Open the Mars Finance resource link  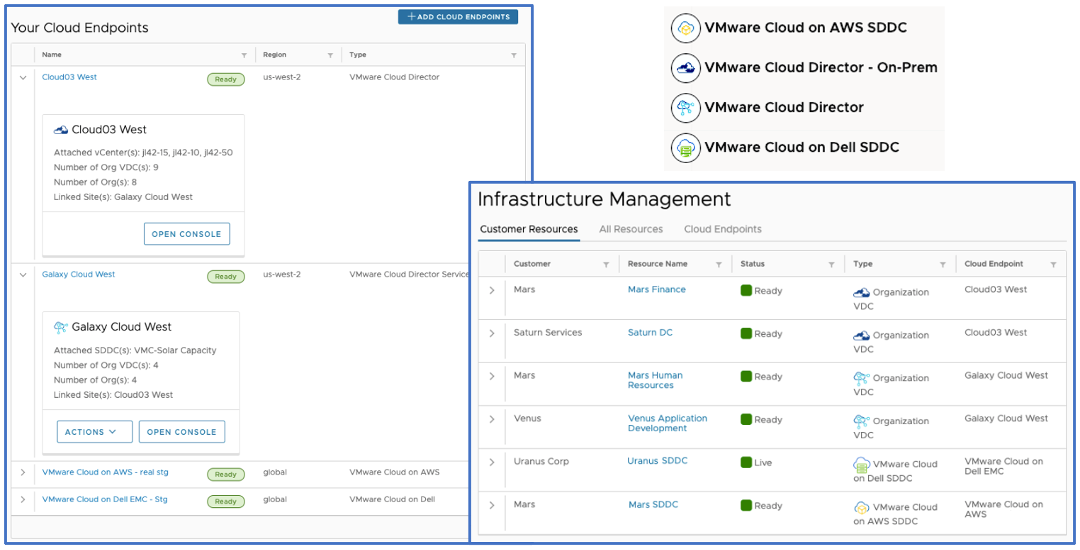pyautogui.click(x=656, y=290)
